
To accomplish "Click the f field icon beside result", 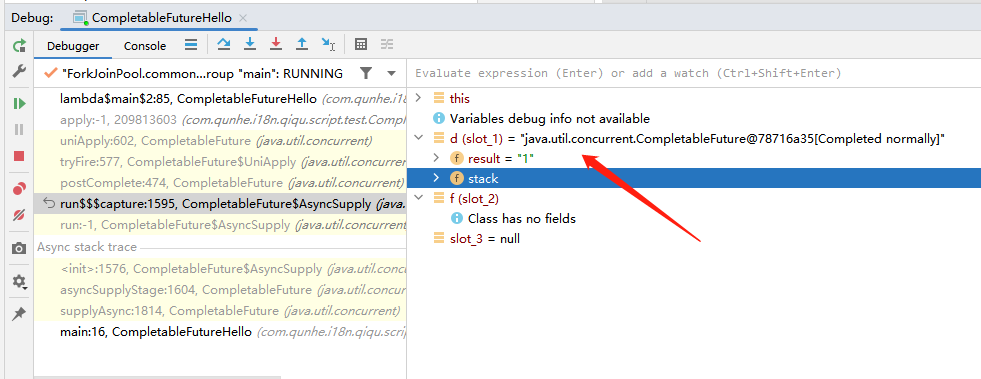I will (457, 159).
